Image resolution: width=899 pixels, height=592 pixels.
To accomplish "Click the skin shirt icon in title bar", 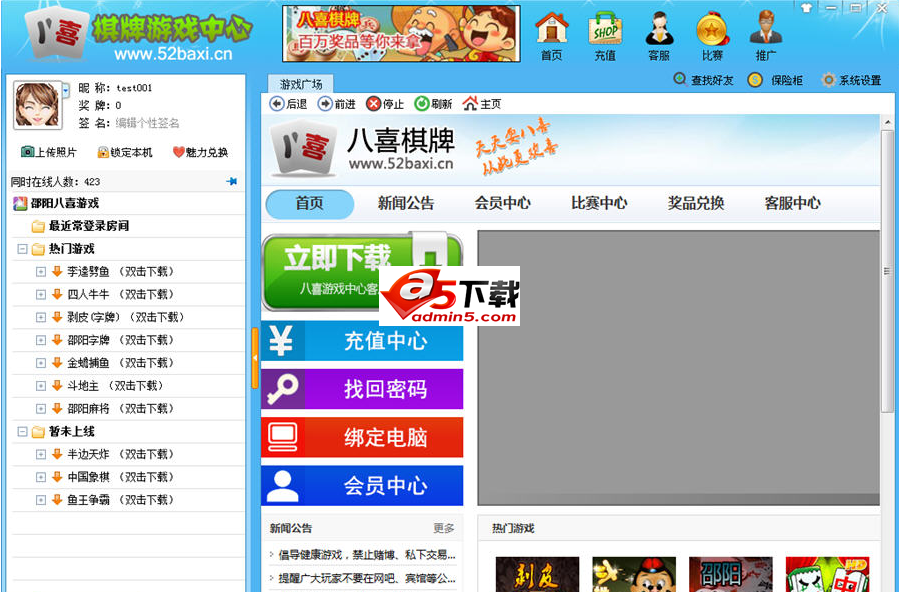I will click(x=807, y=8).
